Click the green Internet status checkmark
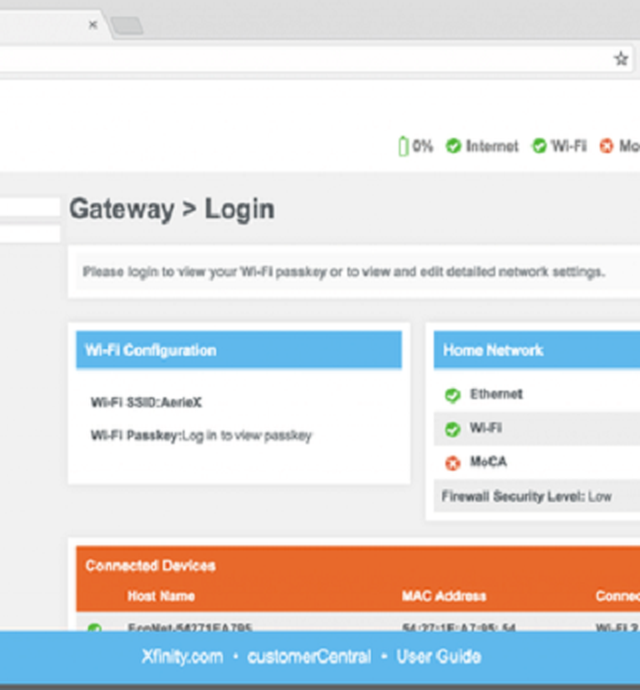640x690 pixels. (x=453, y=146)
